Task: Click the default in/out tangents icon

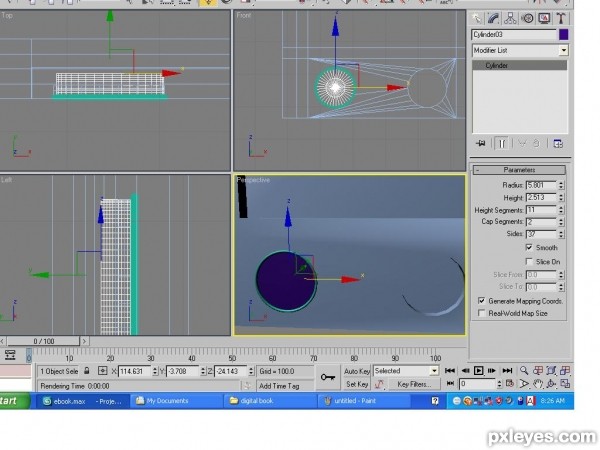Action: (x=379, y=384)
